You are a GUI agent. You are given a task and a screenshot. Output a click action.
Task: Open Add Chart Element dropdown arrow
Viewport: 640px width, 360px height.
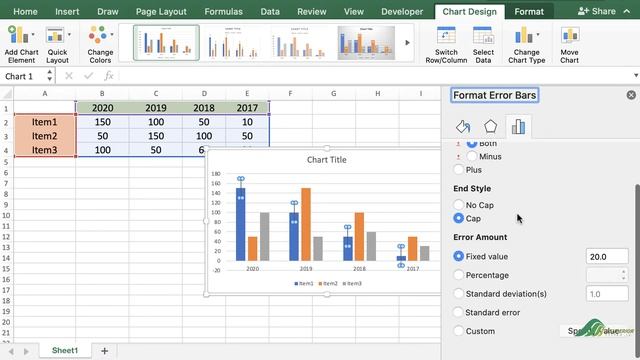(x=33, y=35)
